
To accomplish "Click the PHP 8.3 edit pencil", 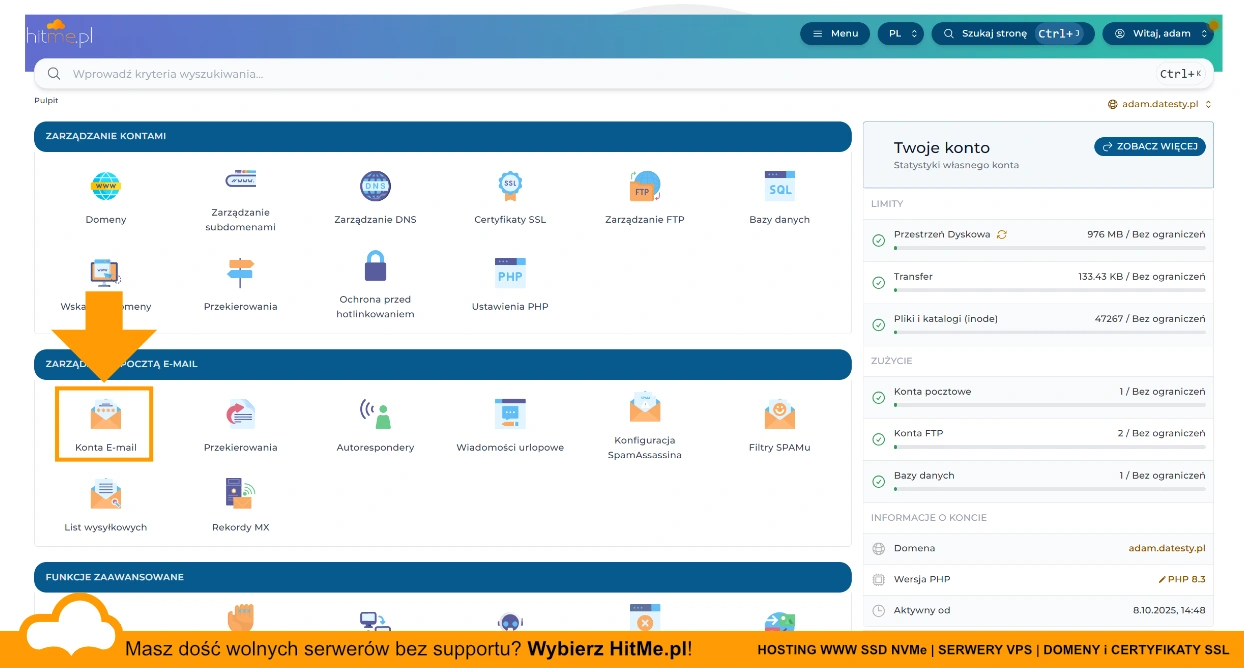I will 1162,579.
